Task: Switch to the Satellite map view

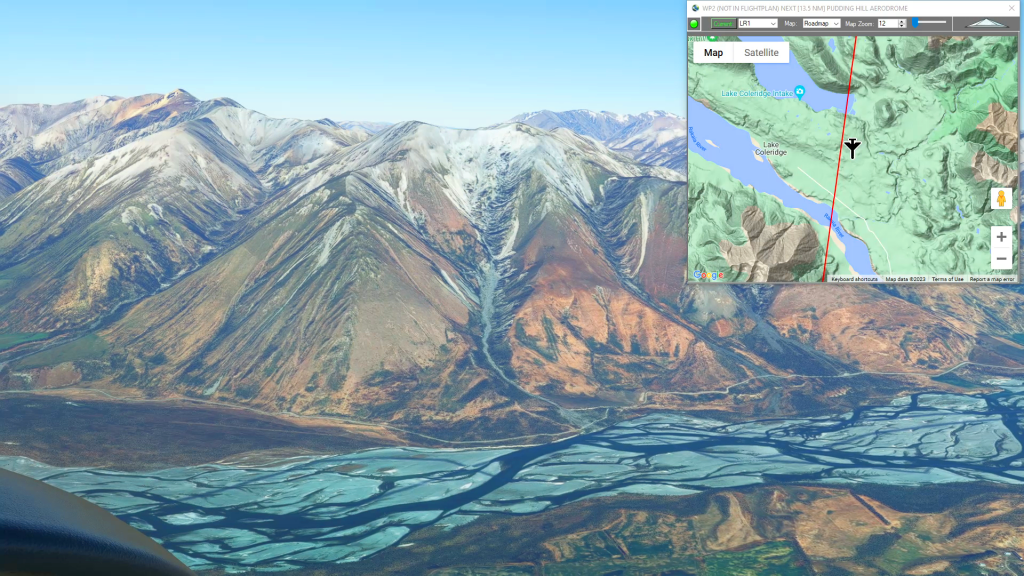Action: pyautogui.click(x=761, y=53)
